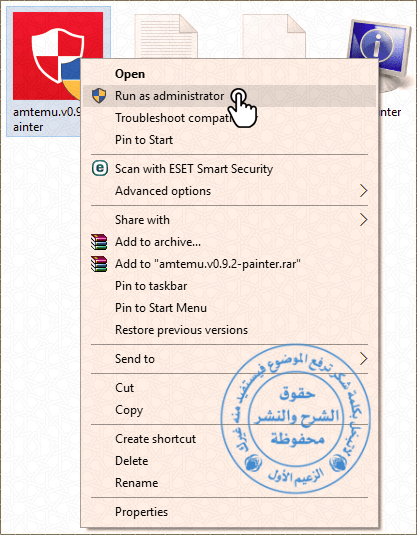The image size is (417, 535).
Task: Expand the Advanced options submenu arrow
Action: (364, 191)
